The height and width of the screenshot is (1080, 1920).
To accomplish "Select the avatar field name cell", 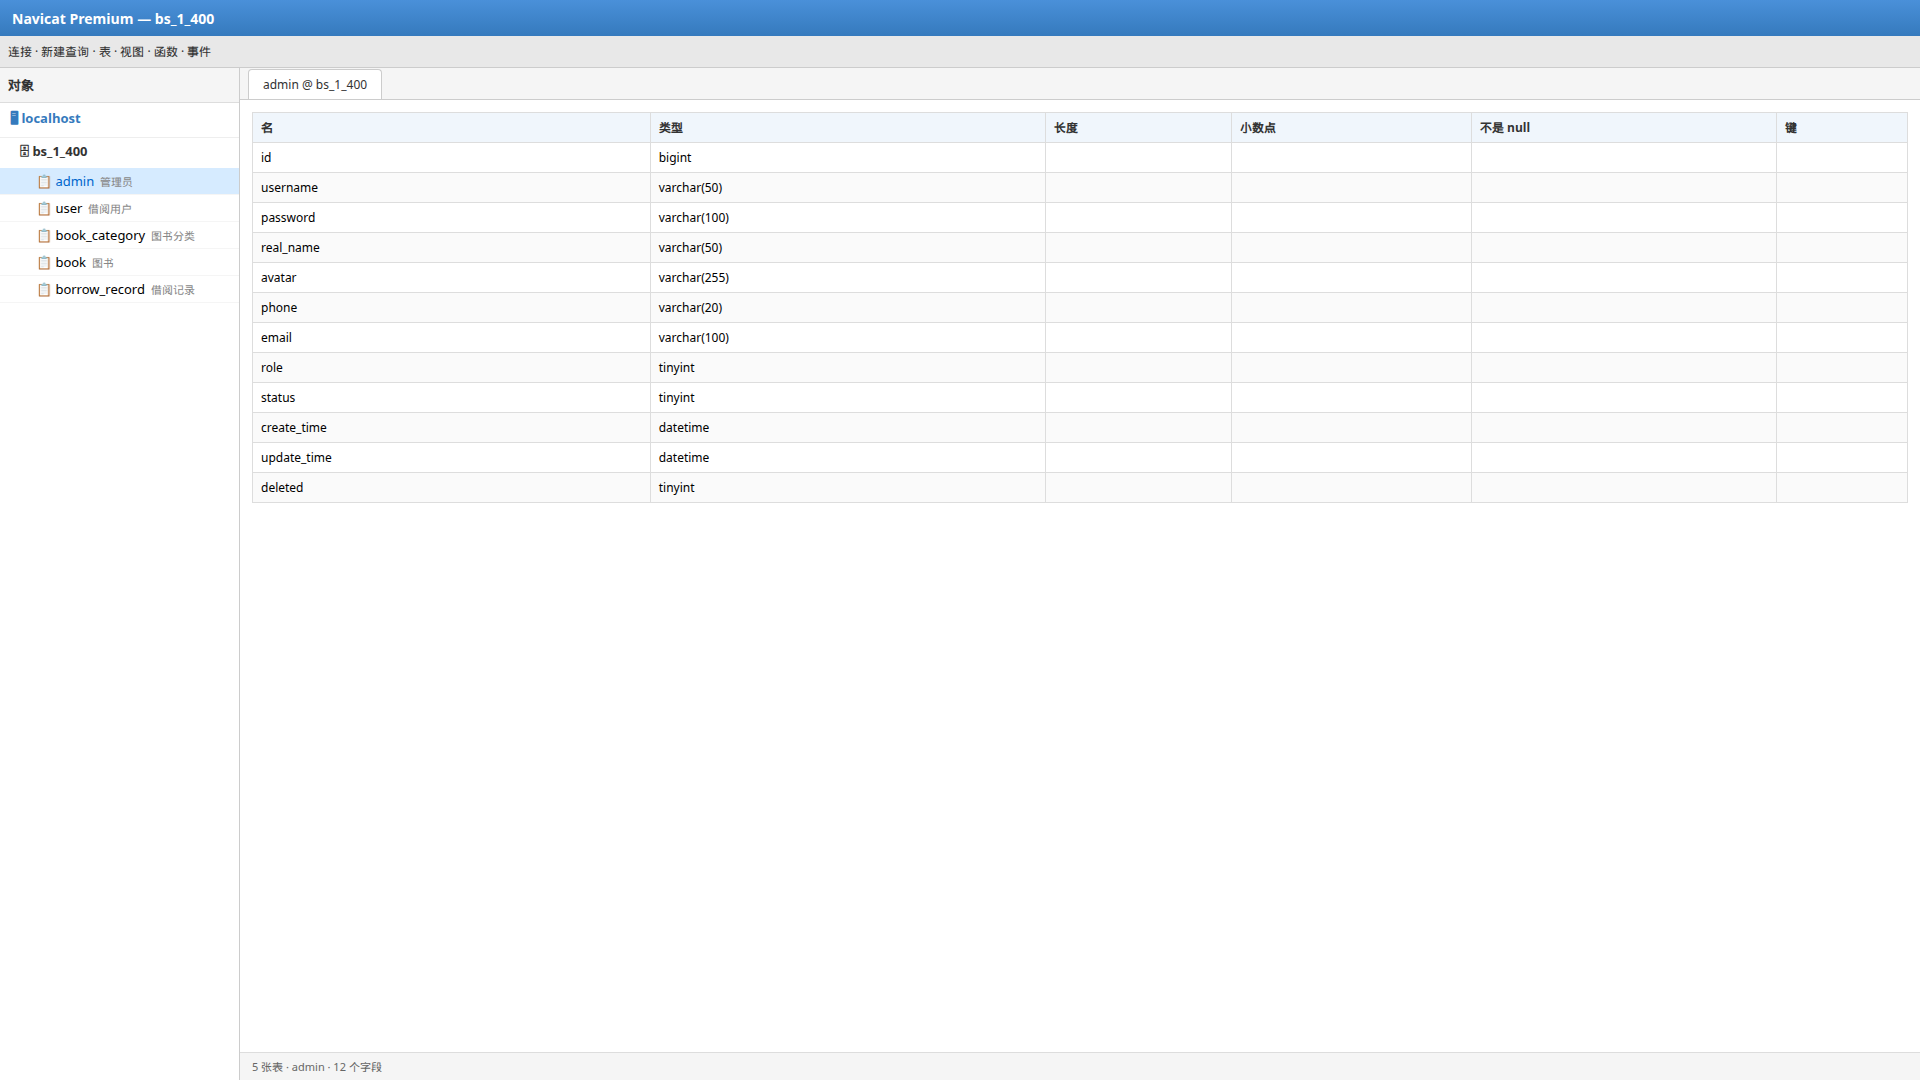I will click(x=451, y=278).
